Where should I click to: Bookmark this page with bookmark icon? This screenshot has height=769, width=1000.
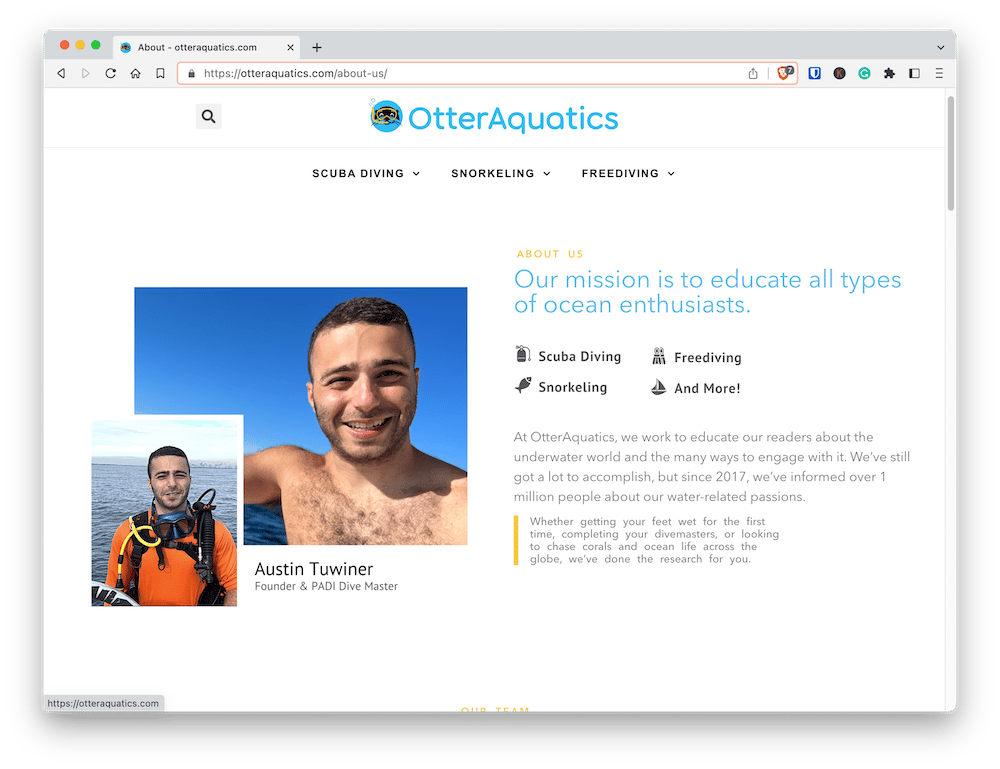pos(160,73)
